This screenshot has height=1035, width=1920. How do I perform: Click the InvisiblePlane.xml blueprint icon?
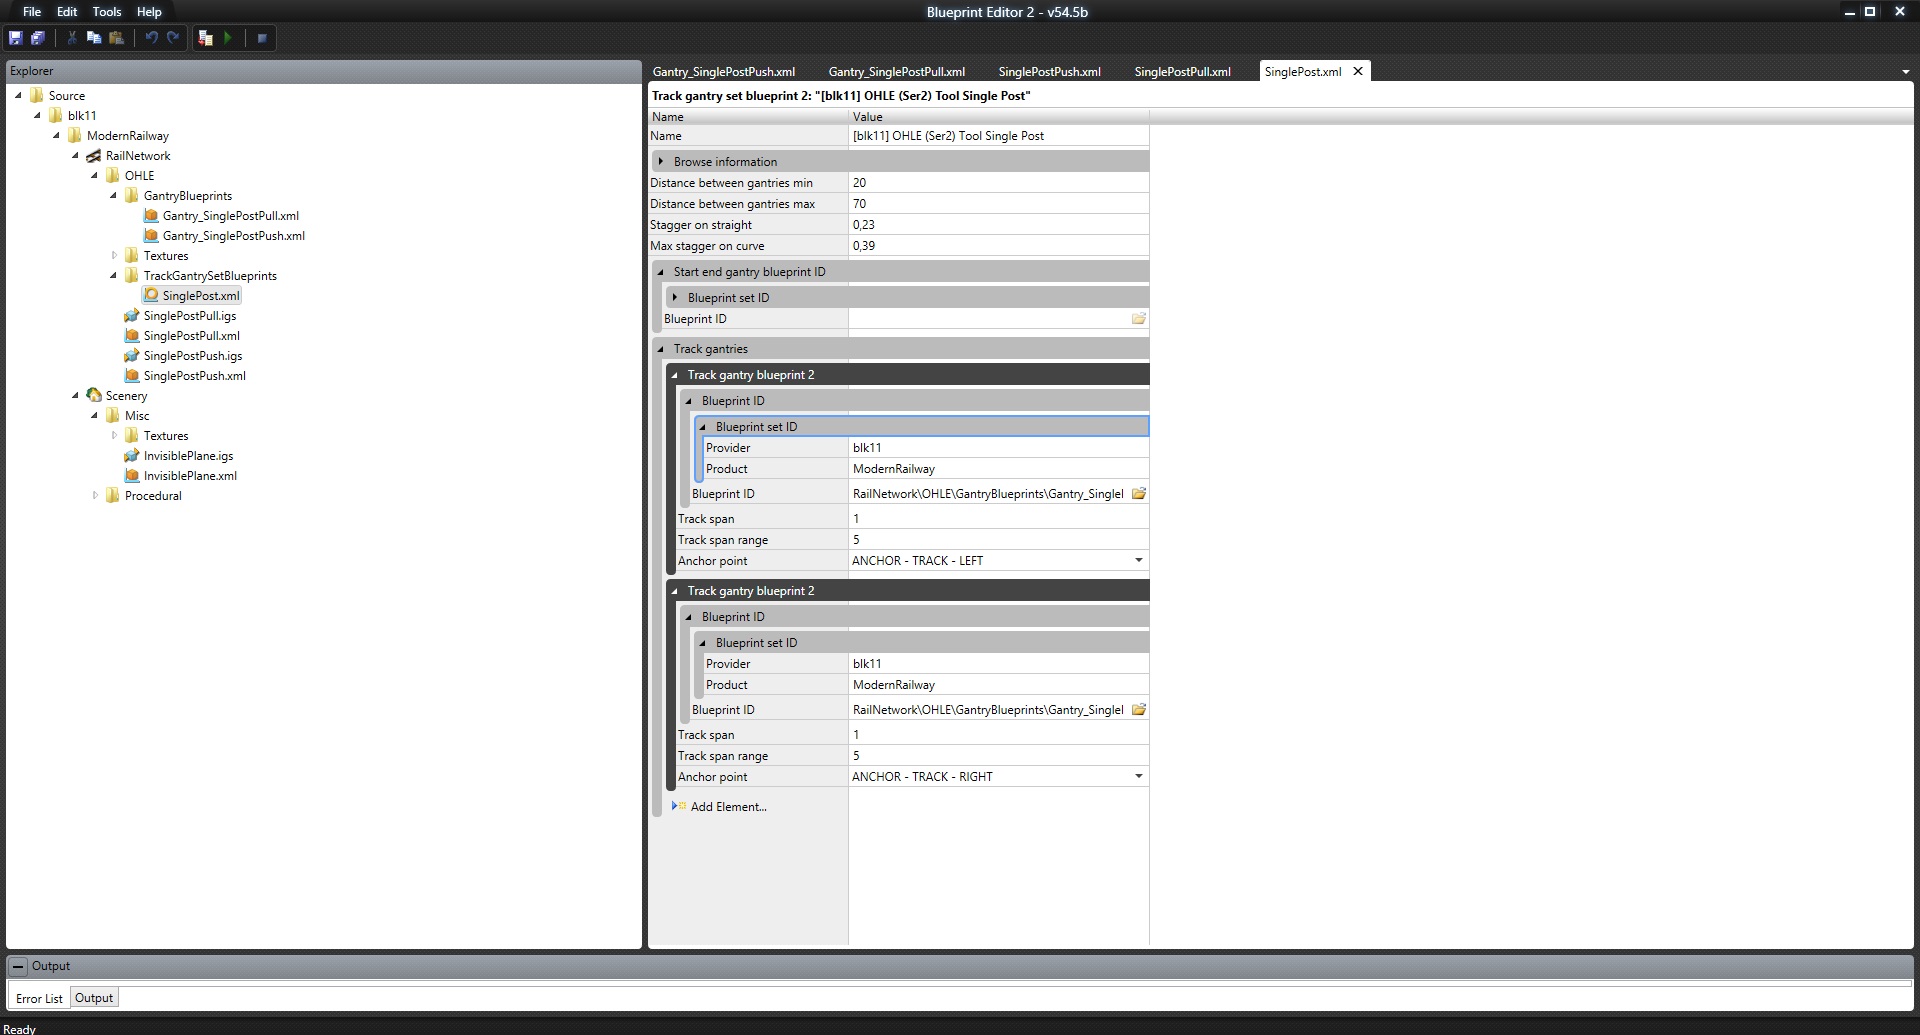tap(132, 476)
